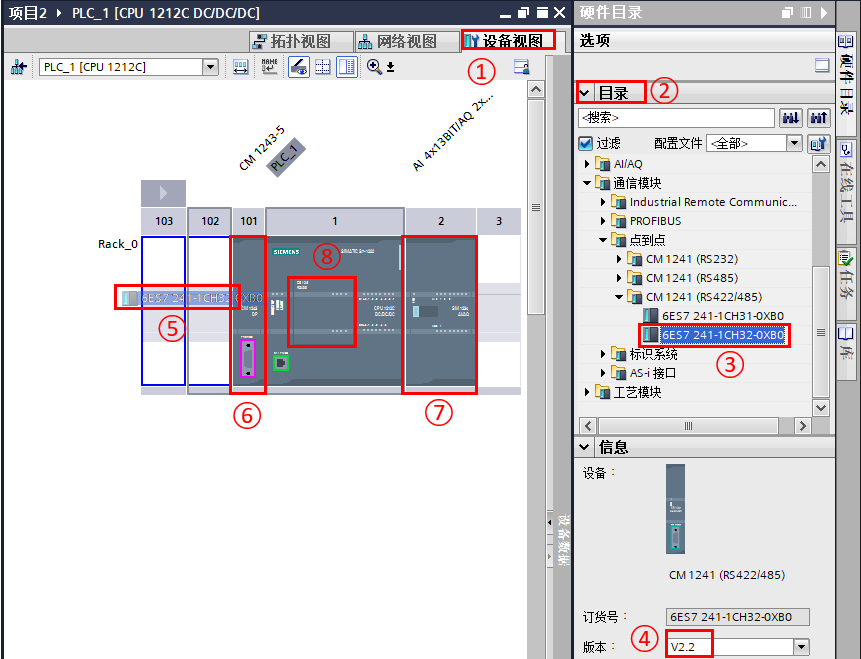Screen dimensions: 861x659
Task: Click the zoom magnifier tool icon
Action: [x=374, y=67]
